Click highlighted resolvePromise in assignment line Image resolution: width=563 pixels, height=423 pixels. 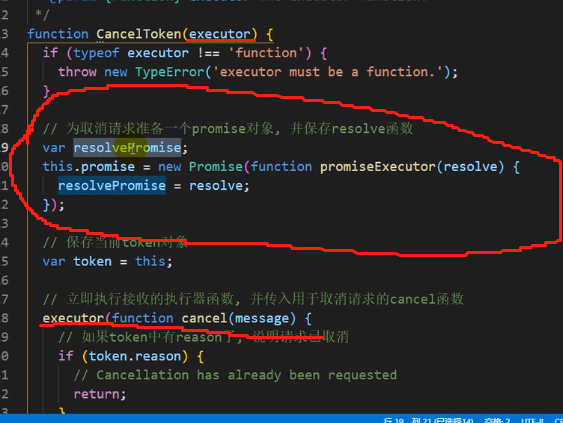click(x=112, y=186)
